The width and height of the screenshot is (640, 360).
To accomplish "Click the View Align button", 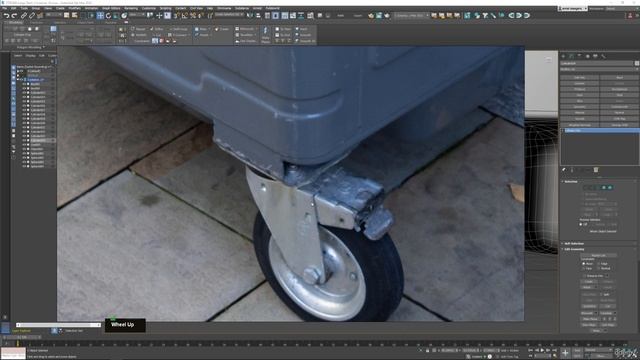I will tap(589, 325).
